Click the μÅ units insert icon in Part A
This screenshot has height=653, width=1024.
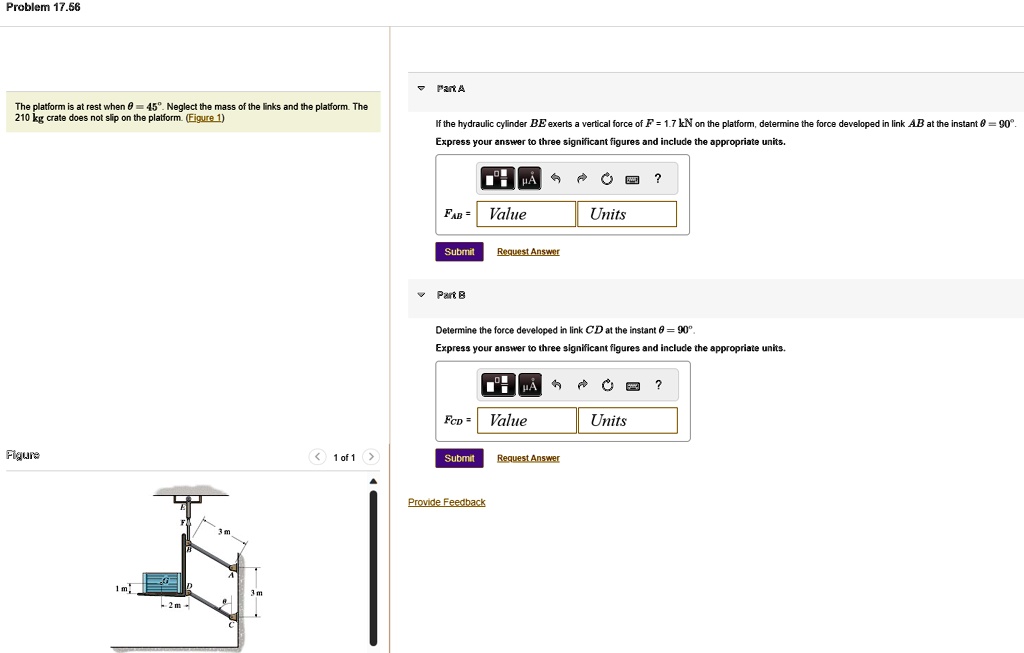coord(530,178)
